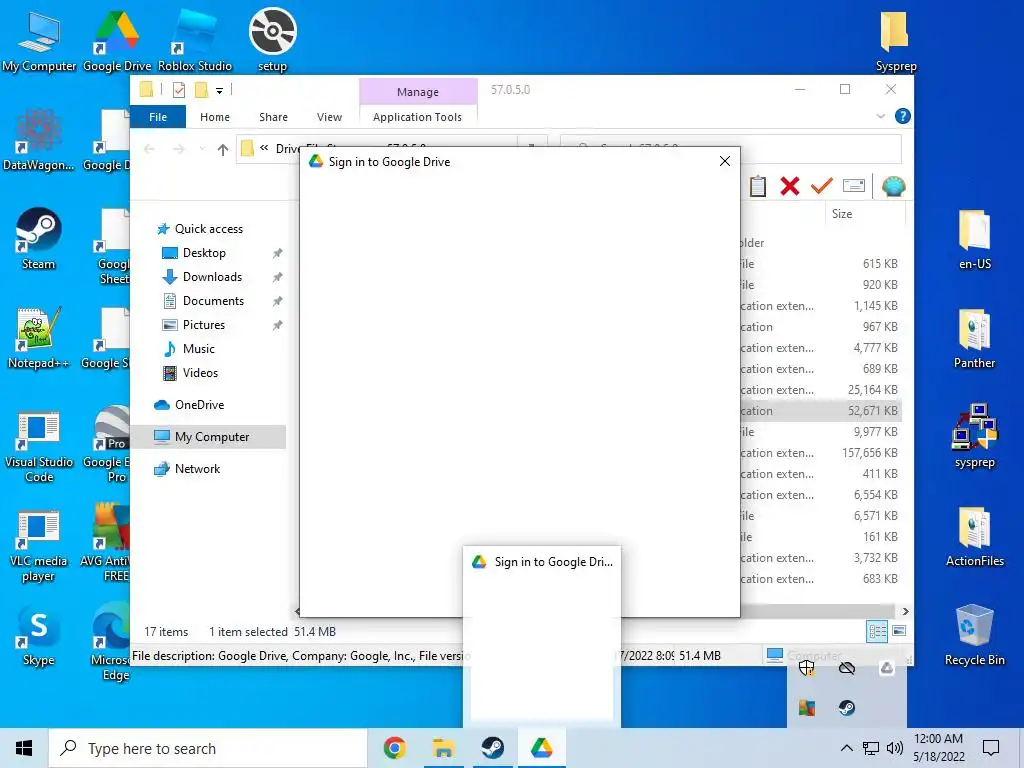Open Music in the navigation pane
Screen dimensions: 1024x768
click(x=199, y=349)
